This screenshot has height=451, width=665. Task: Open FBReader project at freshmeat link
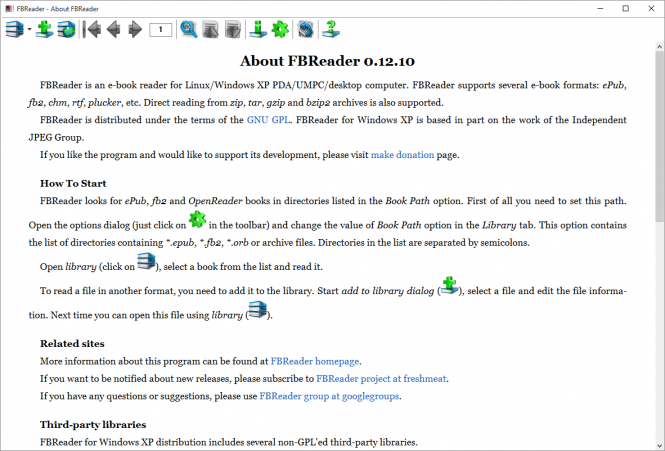point(381,379)
